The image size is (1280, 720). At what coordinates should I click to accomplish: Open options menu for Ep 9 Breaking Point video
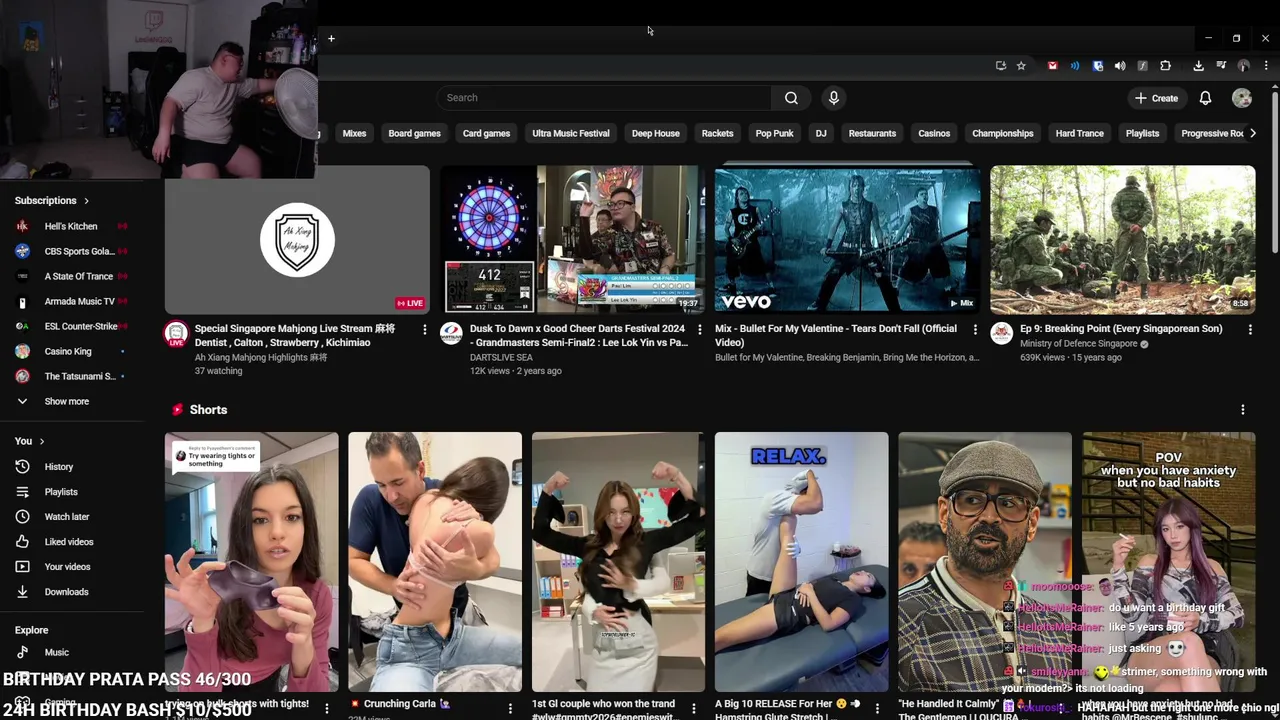[1250, 329]
